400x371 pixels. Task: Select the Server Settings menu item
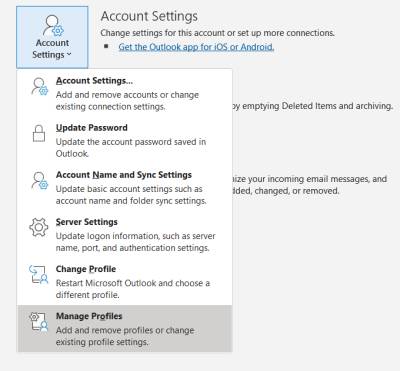(x=124, y=234)
